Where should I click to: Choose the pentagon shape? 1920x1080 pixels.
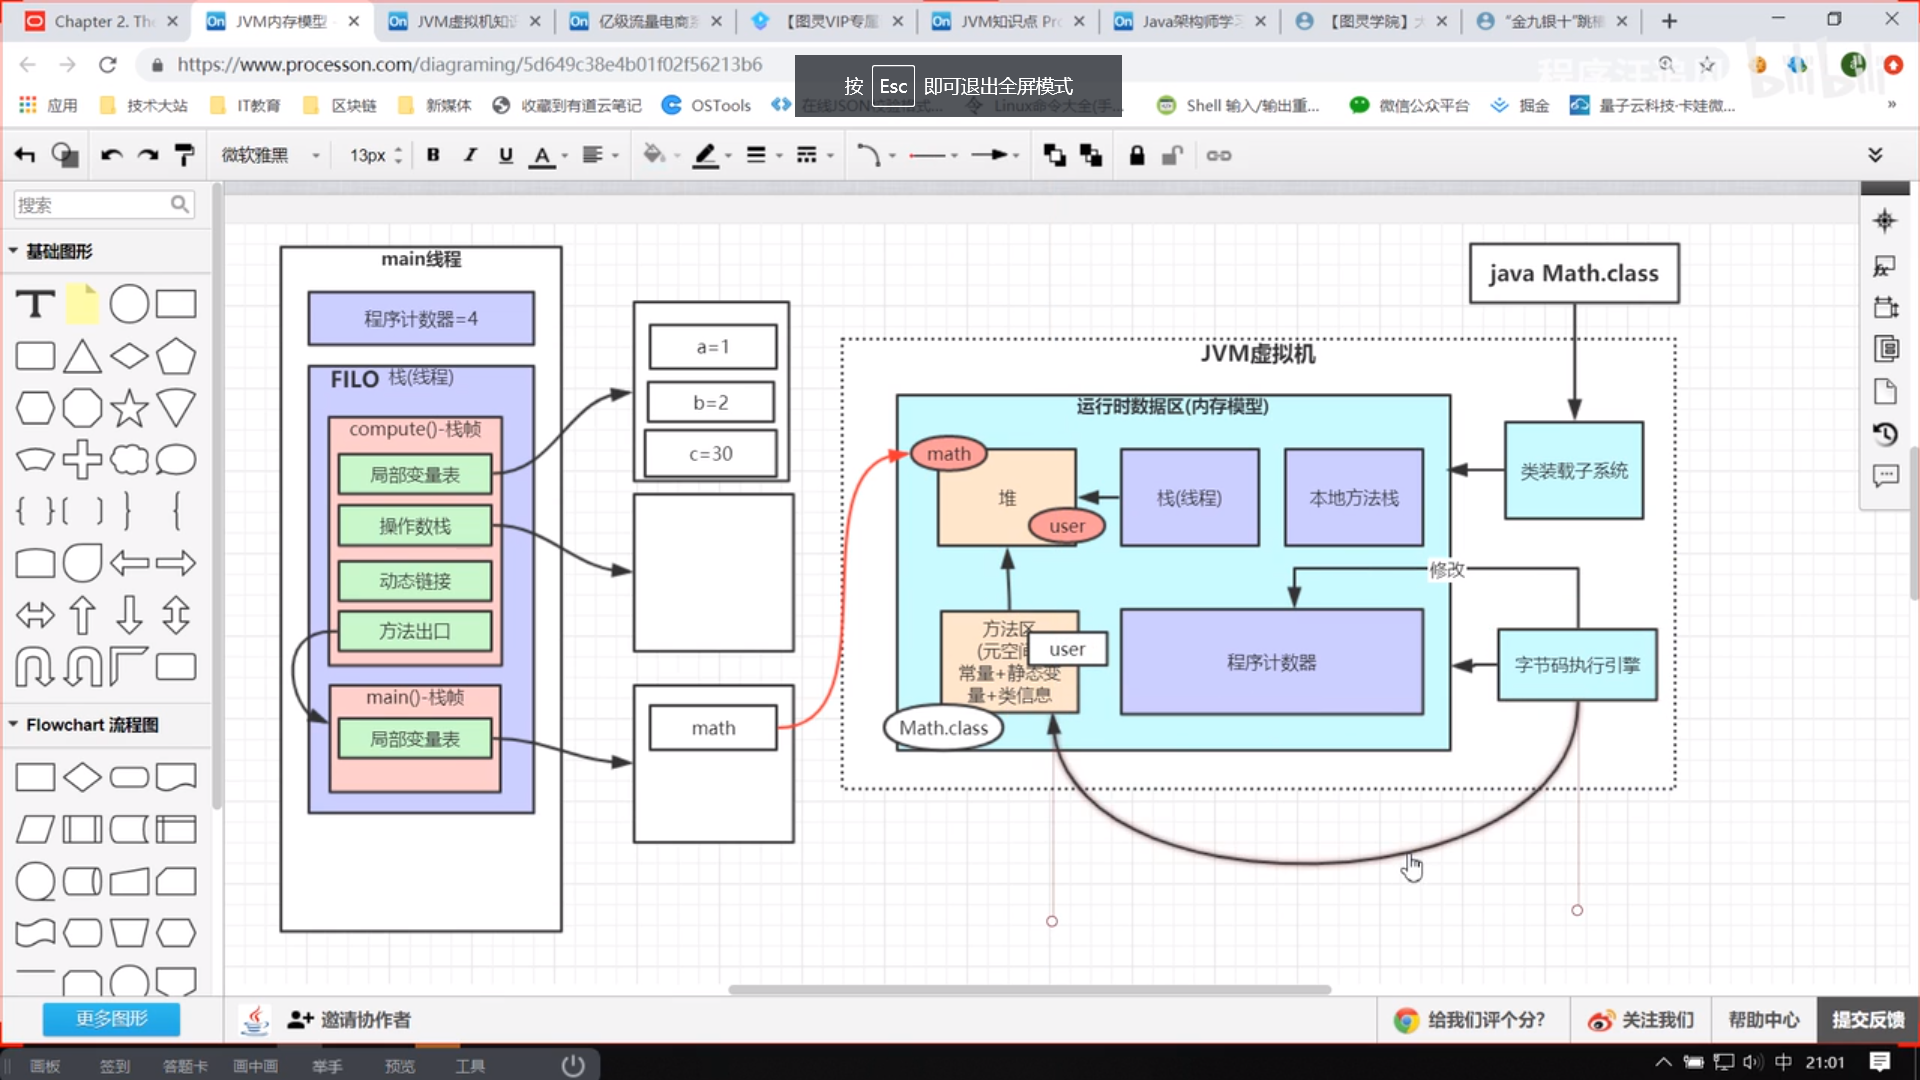(176, 357)
